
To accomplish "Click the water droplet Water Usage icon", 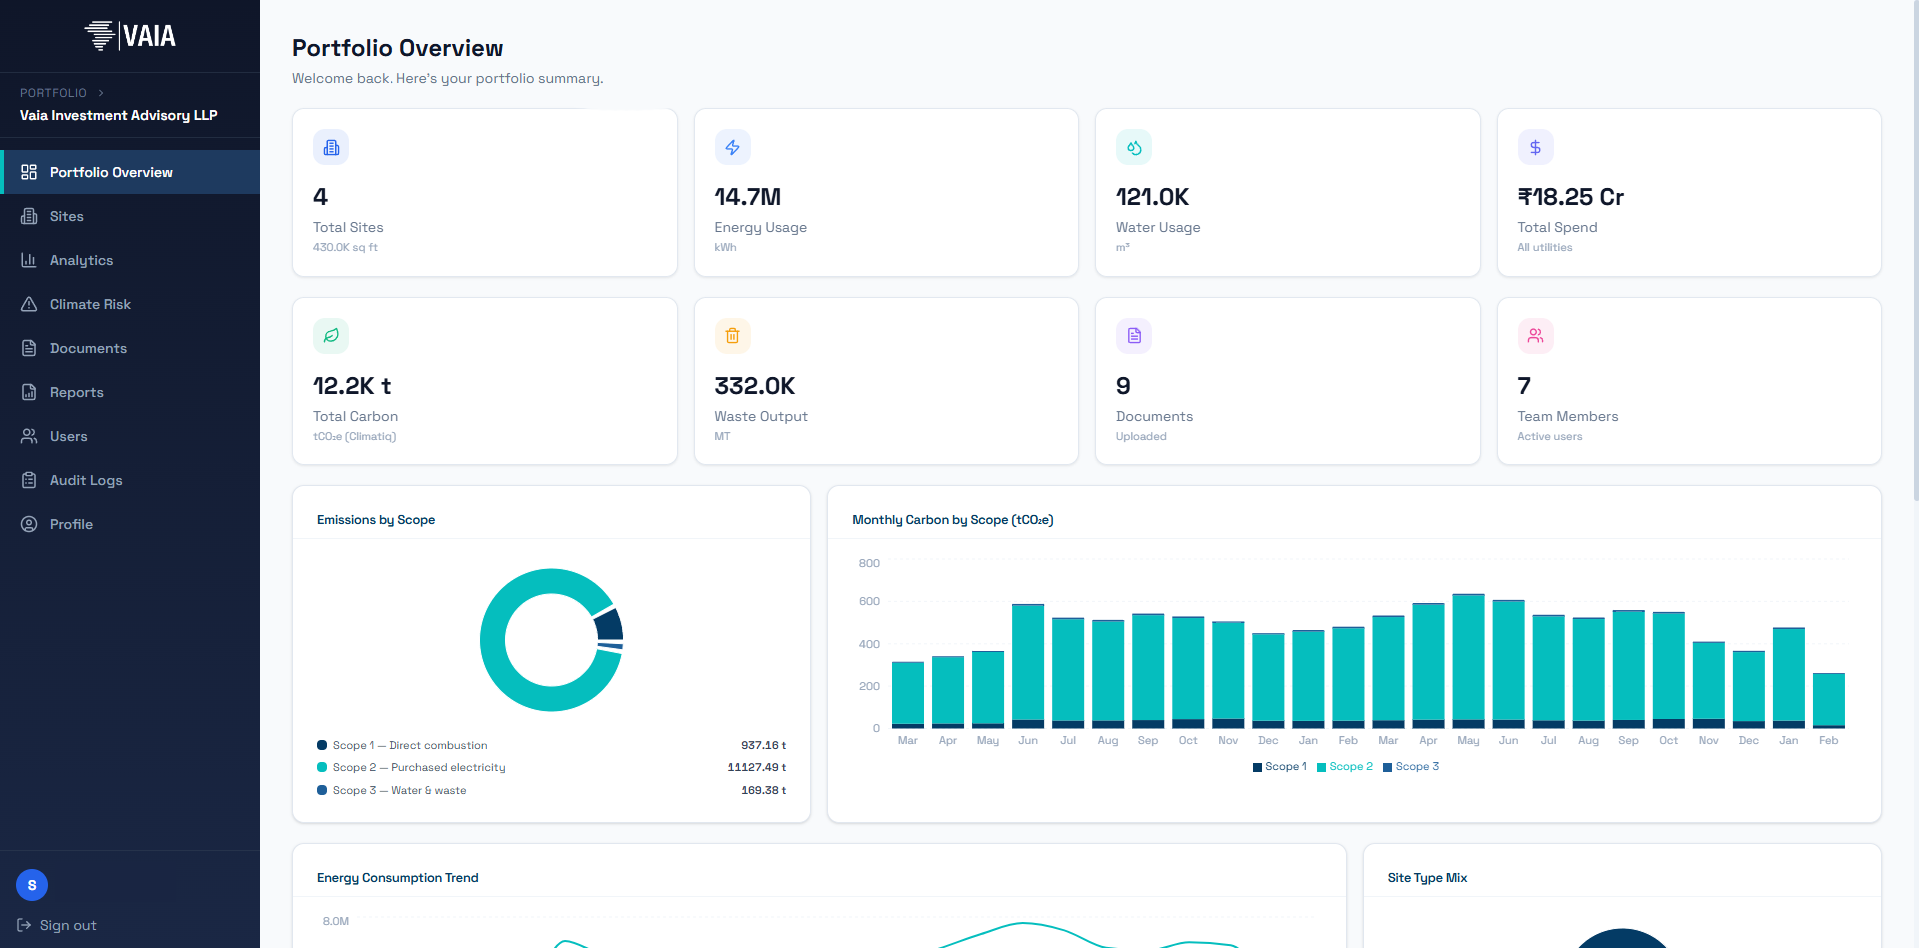I will click(x=1134, y=147).
